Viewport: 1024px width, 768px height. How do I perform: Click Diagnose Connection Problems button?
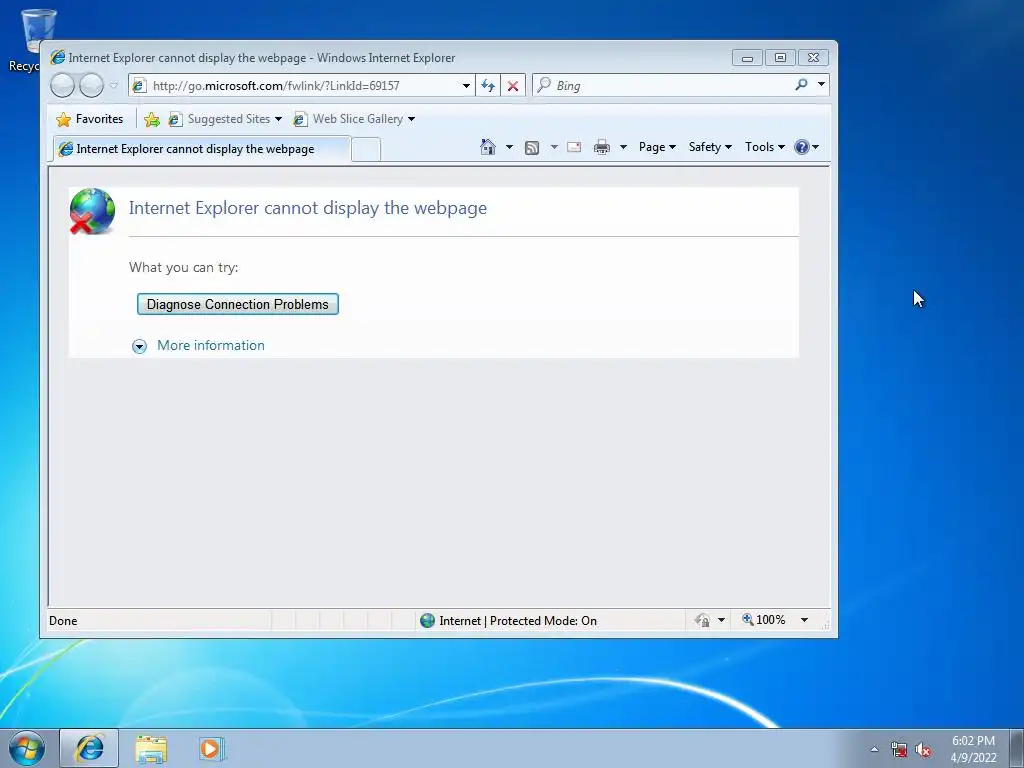coord(238,304)
